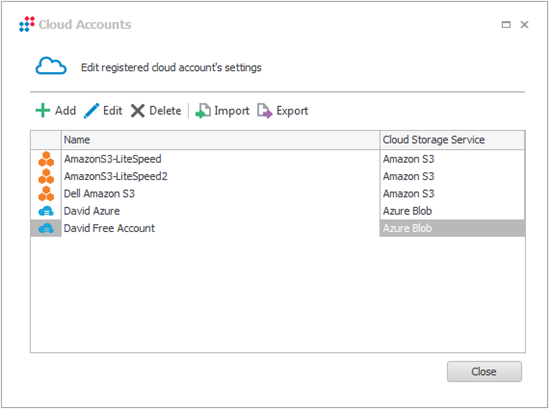Image resolution: width=550 pixels, height=410 pixels.
Task: Click the David Azure cloud icon
Action: tap(46, 211)
